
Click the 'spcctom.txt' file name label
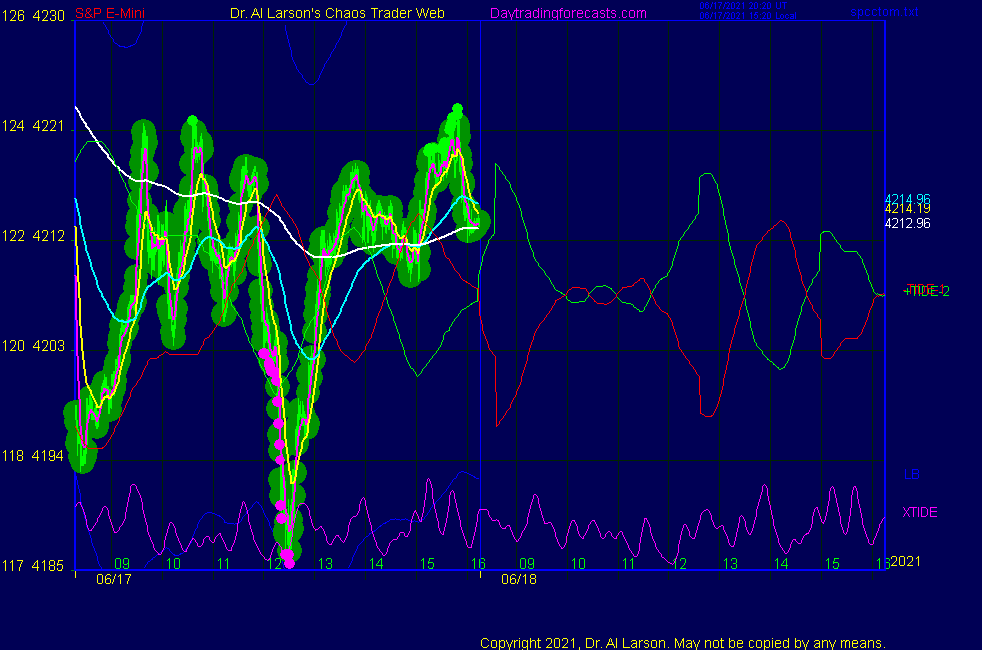(x=884, y=12)
